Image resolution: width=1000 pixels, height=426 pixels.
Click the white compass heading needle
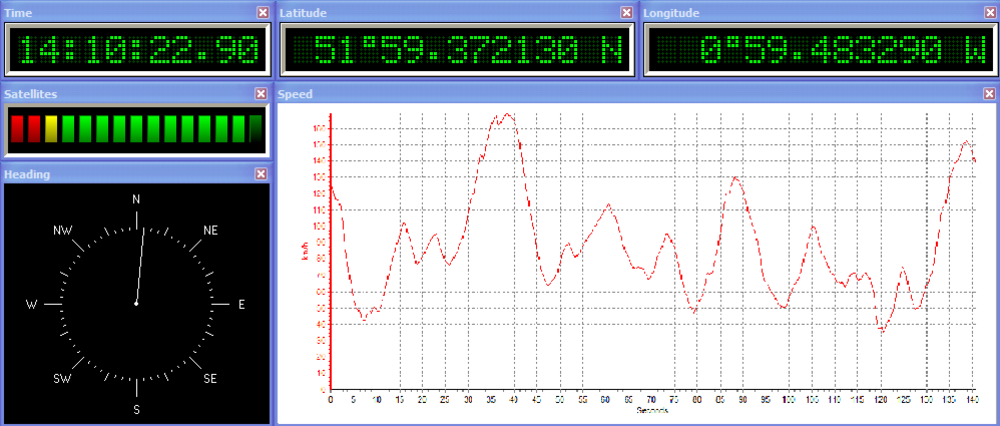pyautogui.click(x=140, y=266)
